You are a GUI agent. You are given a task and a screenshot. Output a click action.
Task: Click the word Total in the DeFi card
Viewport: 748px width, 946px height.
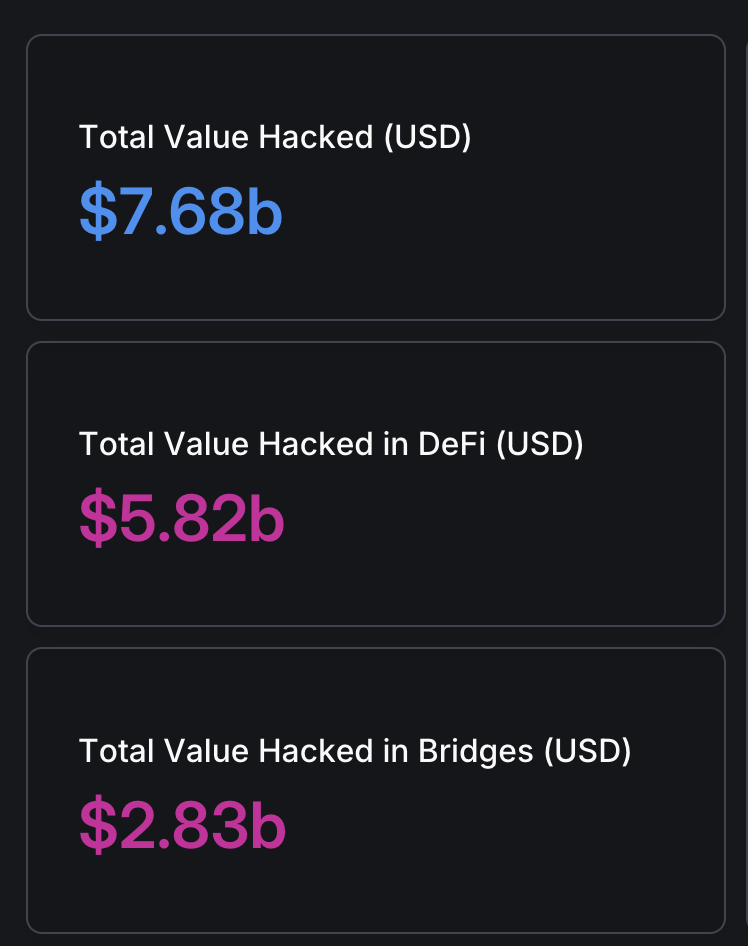[111, 443]
